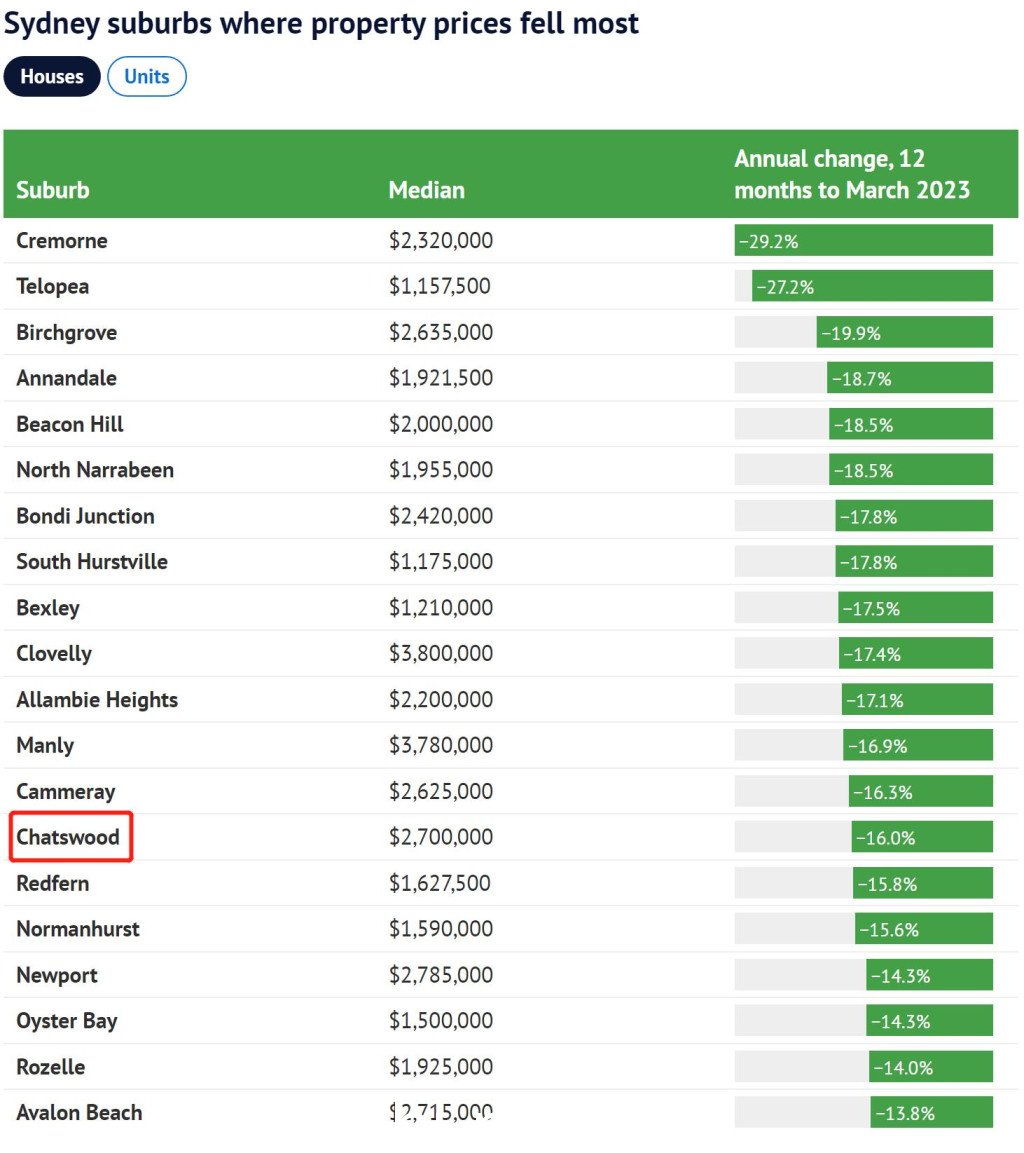Image resolution: width=1024 pixels, height=1153 pixels.
Task: Click the Annual change column header
Action: pyautogui.click(x=852, y=174)
